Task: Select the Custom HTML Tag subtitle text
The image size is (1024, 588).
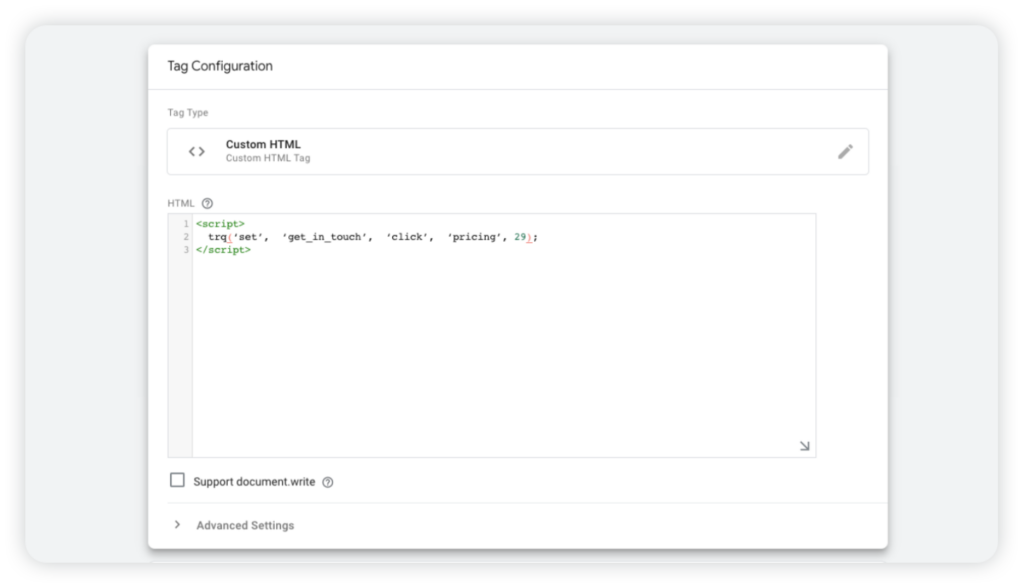Action: (266, 157)
